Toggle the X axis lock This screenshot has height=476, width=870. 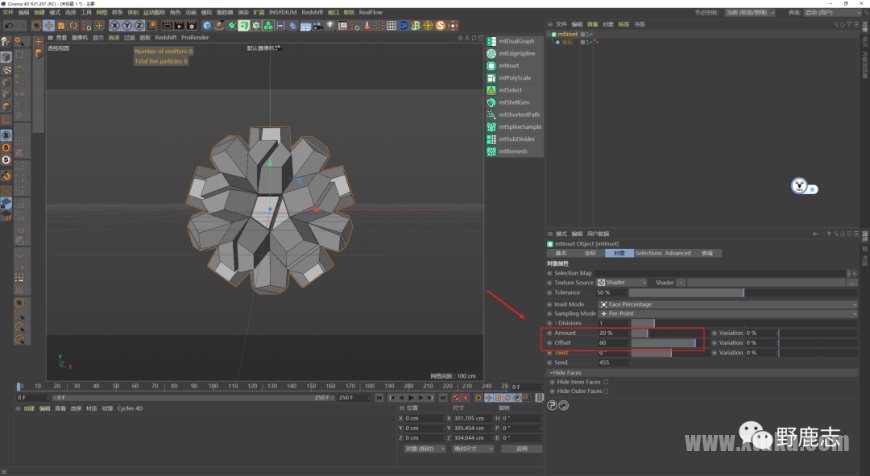pyautogui.click(x=115, y=26)
